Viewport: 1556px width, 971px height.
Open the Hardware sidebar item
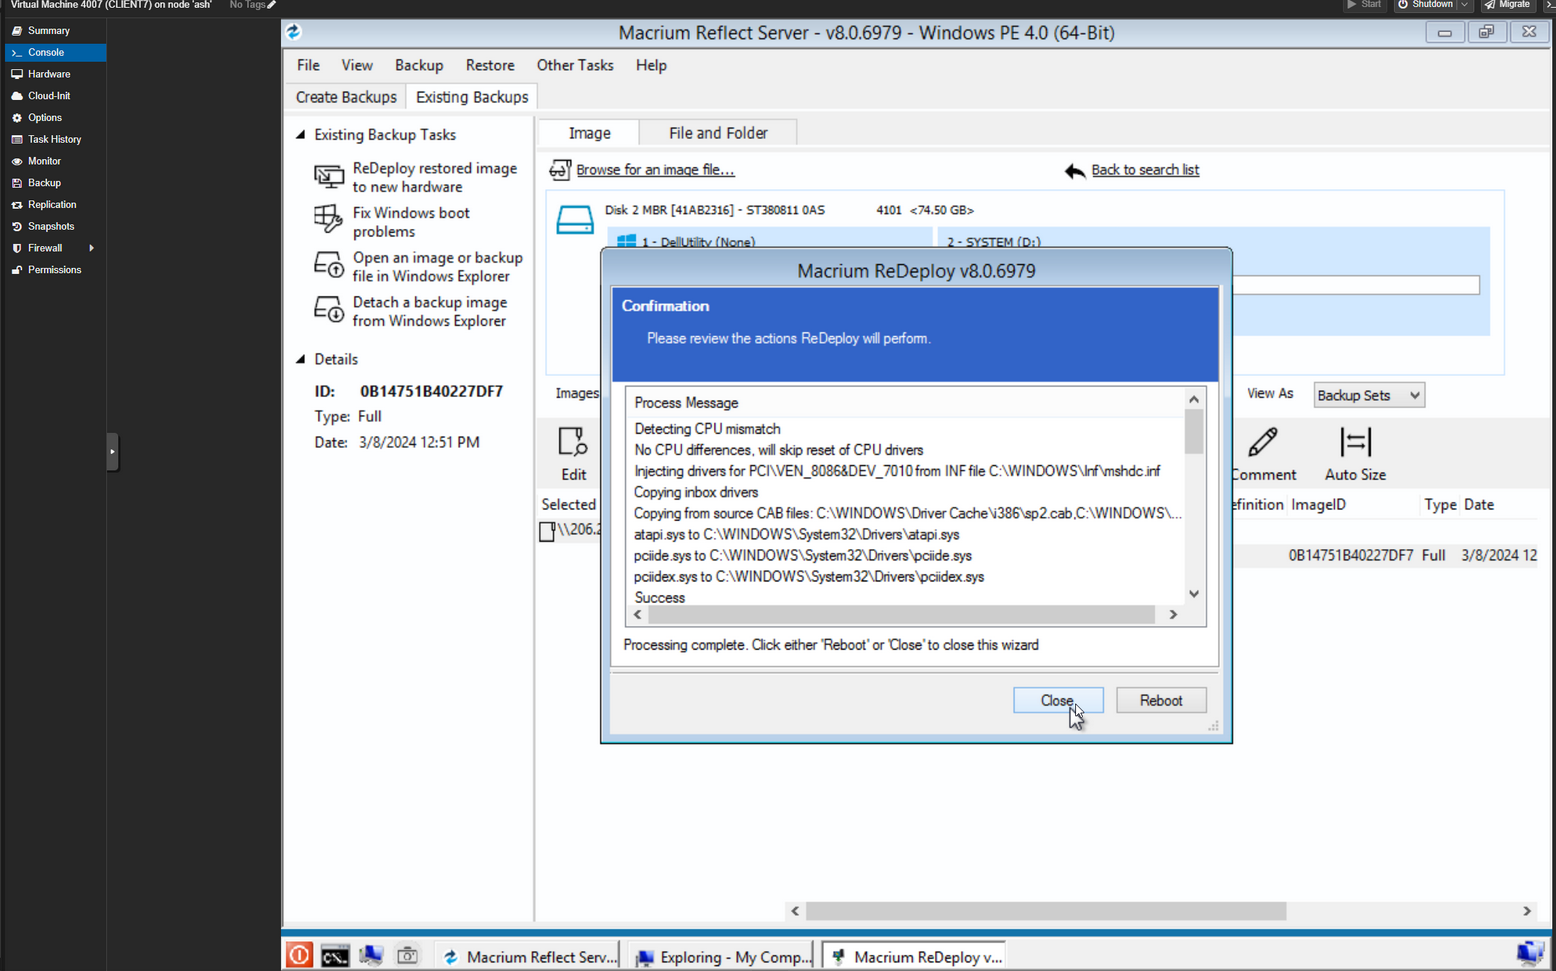click(x=49, y=74)
